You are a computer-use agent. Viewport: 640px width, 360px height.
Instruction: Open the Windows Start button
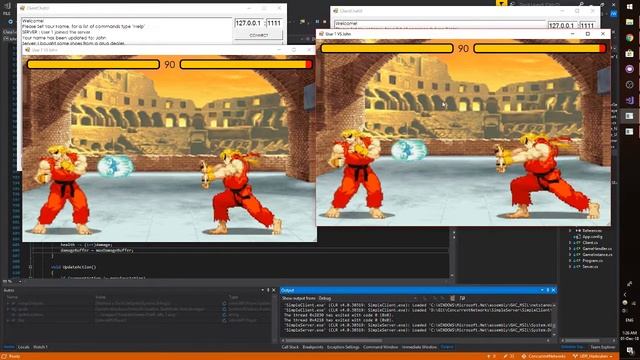(629, 7)
